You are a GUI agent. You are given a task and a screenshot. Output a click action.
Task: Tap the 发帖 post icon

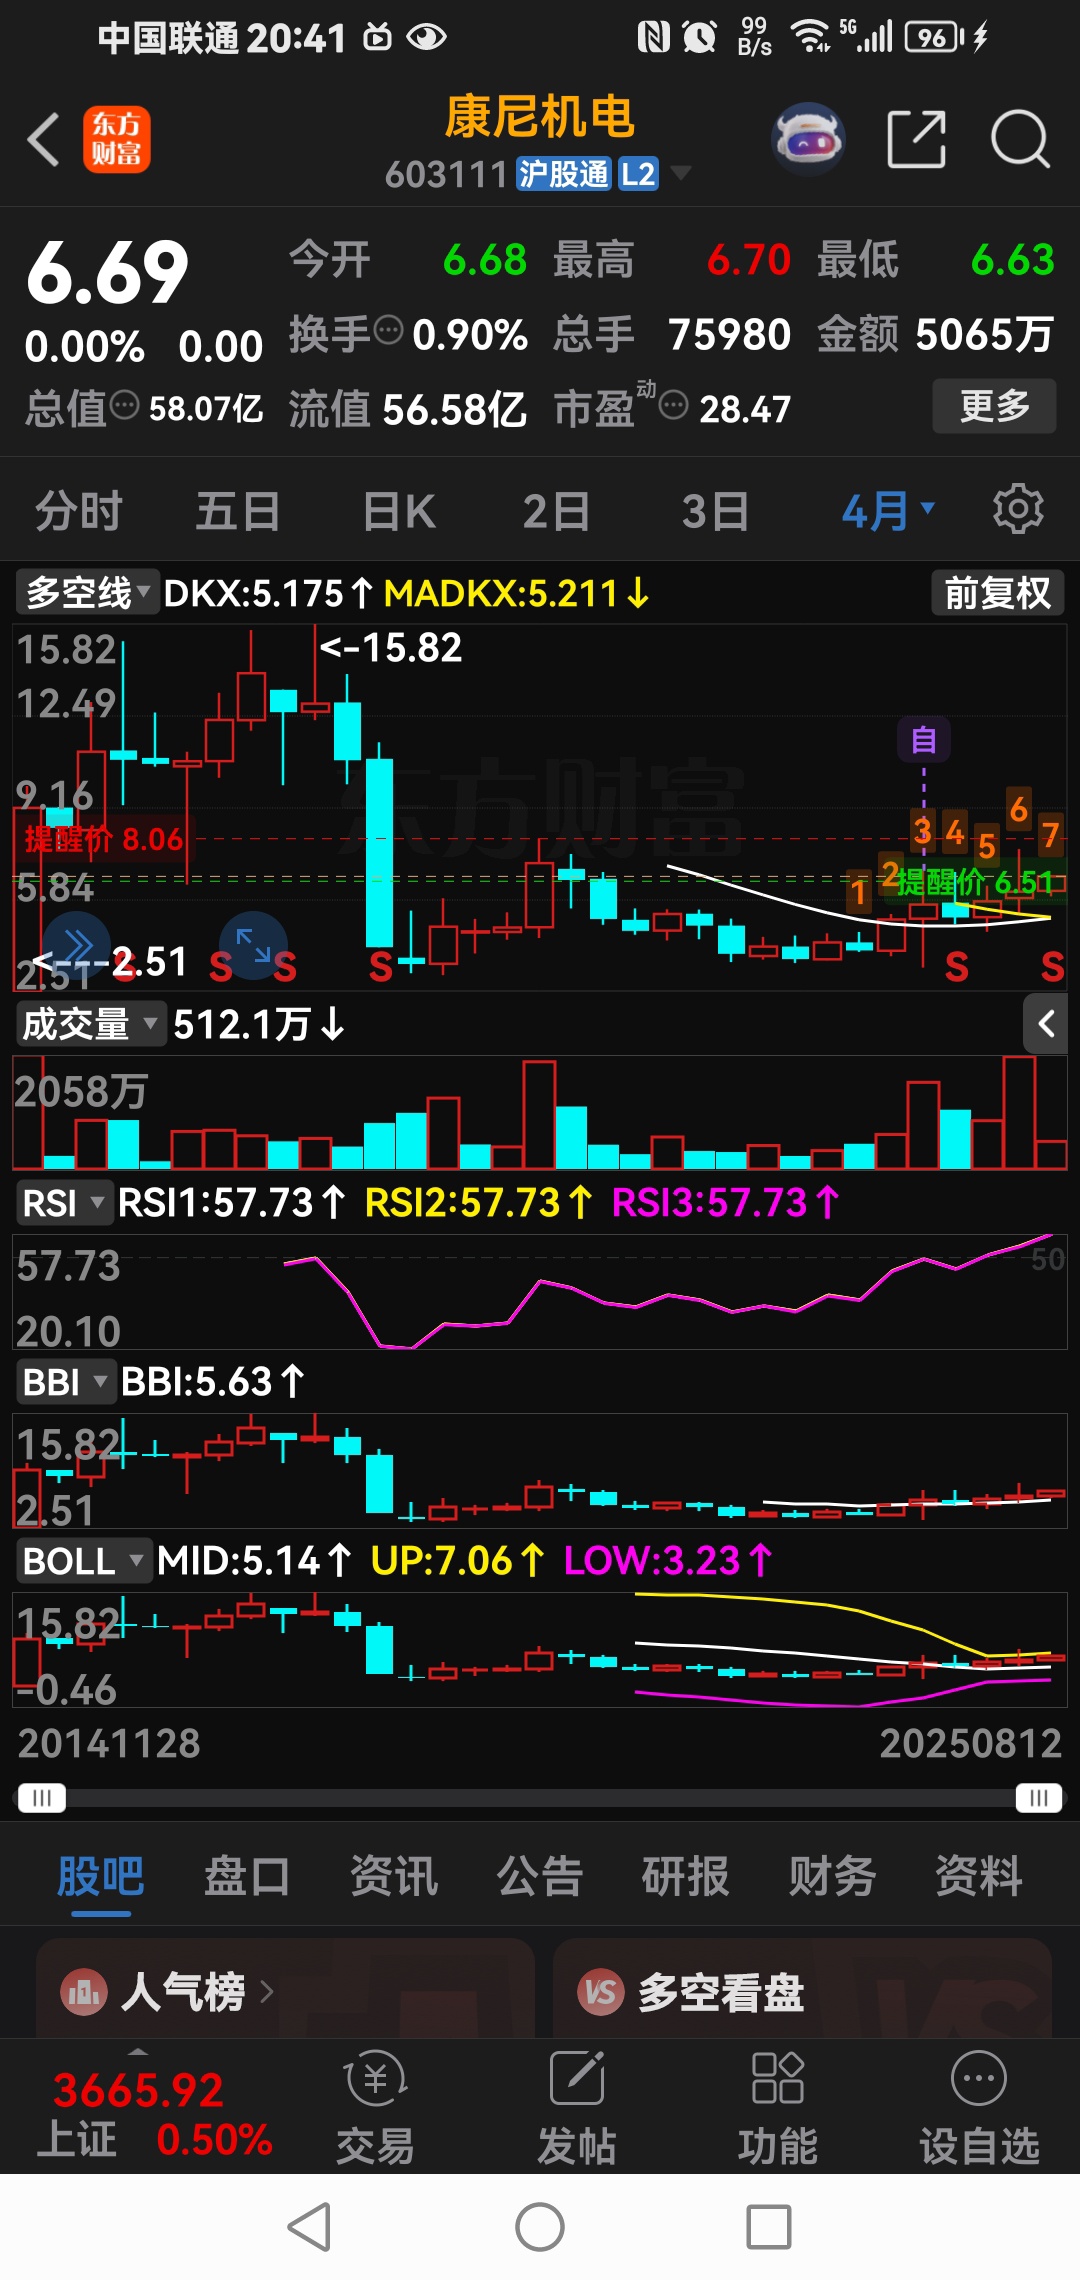coord(577,2106)
